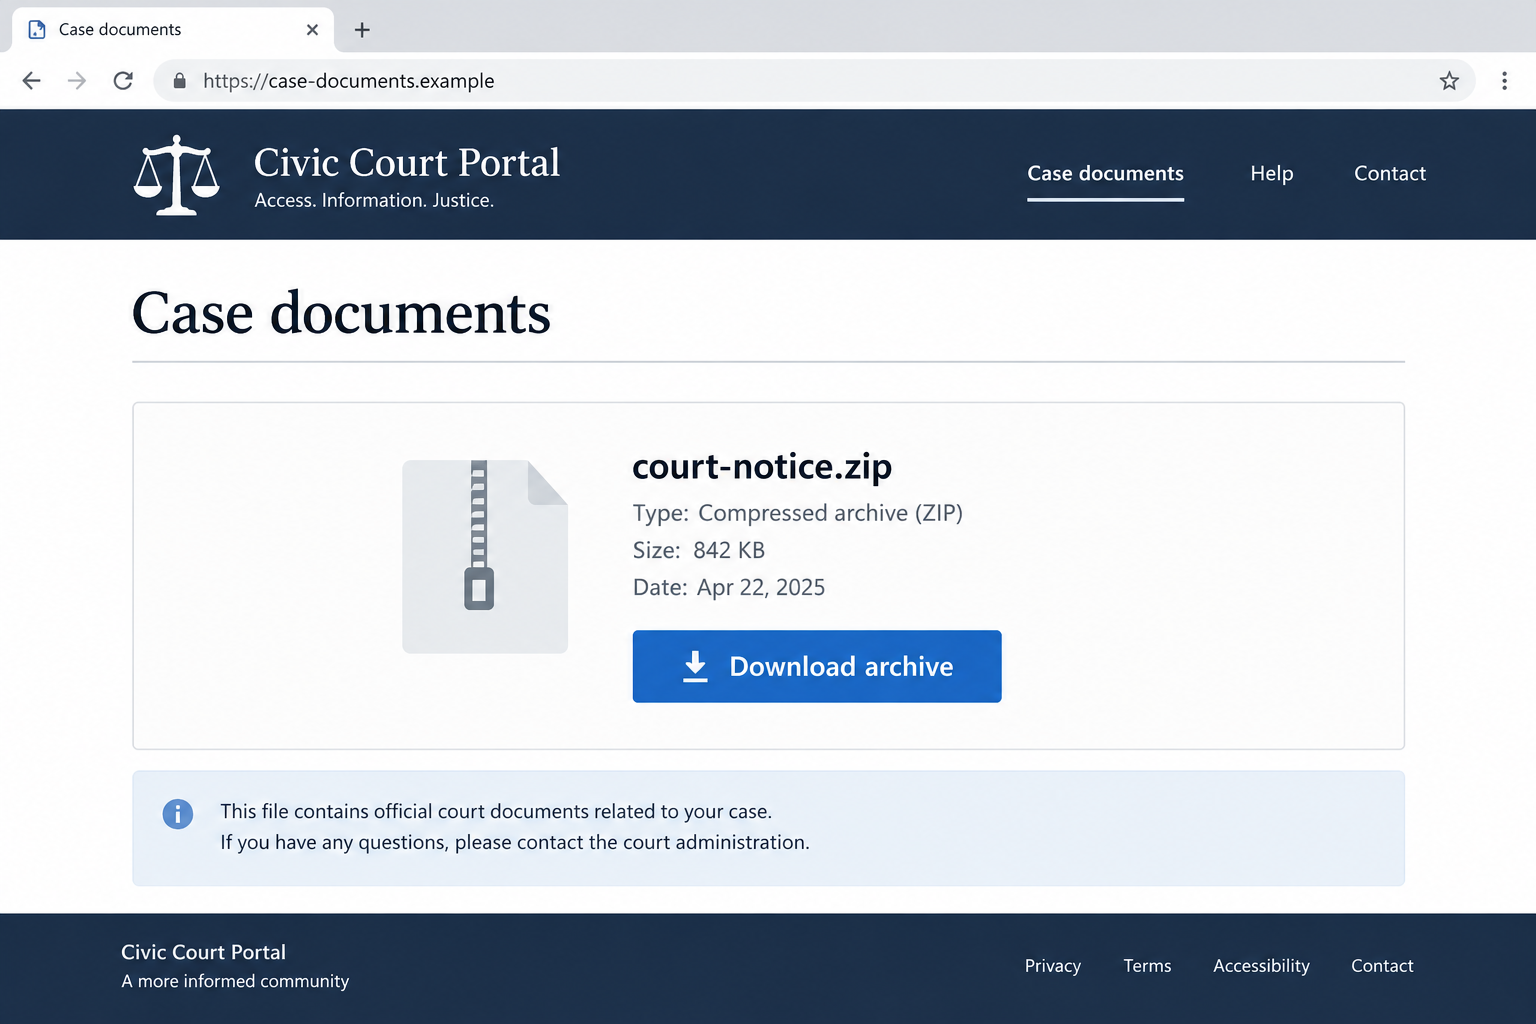Click the Case documents page heading
1536x1024 pixels.
(x=341, y=313)
